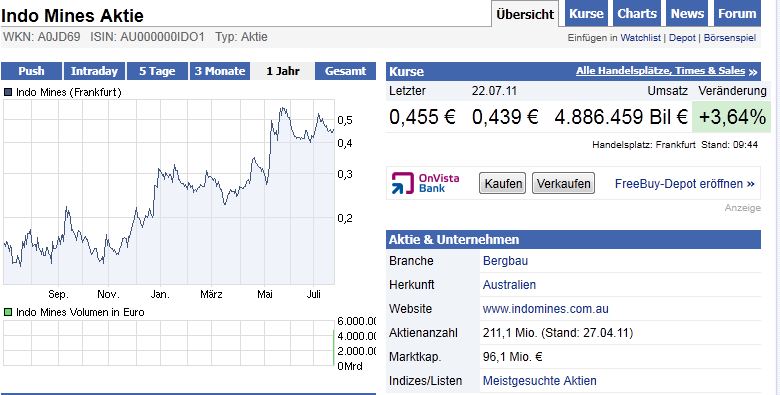Select the 3 Monate chart range
Image resolution: width=780 pixels, height=395 pixels.
pyautogui.click(x=220, y=71)
